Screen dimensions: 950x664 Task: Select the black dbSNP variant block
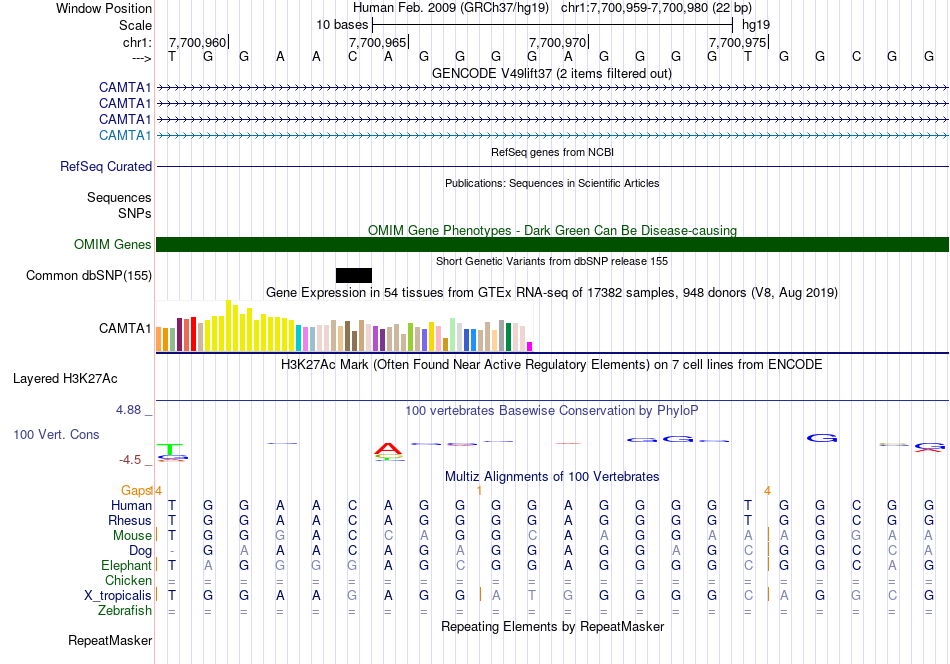coord(354,276)
